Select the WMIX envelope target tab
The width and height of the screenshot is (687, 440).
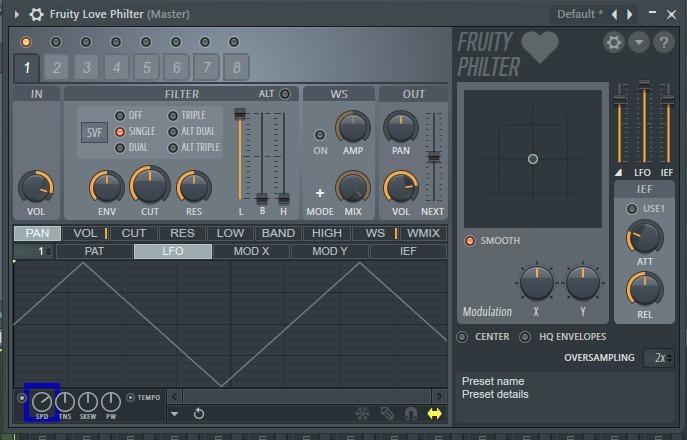(x=423, y=233)
